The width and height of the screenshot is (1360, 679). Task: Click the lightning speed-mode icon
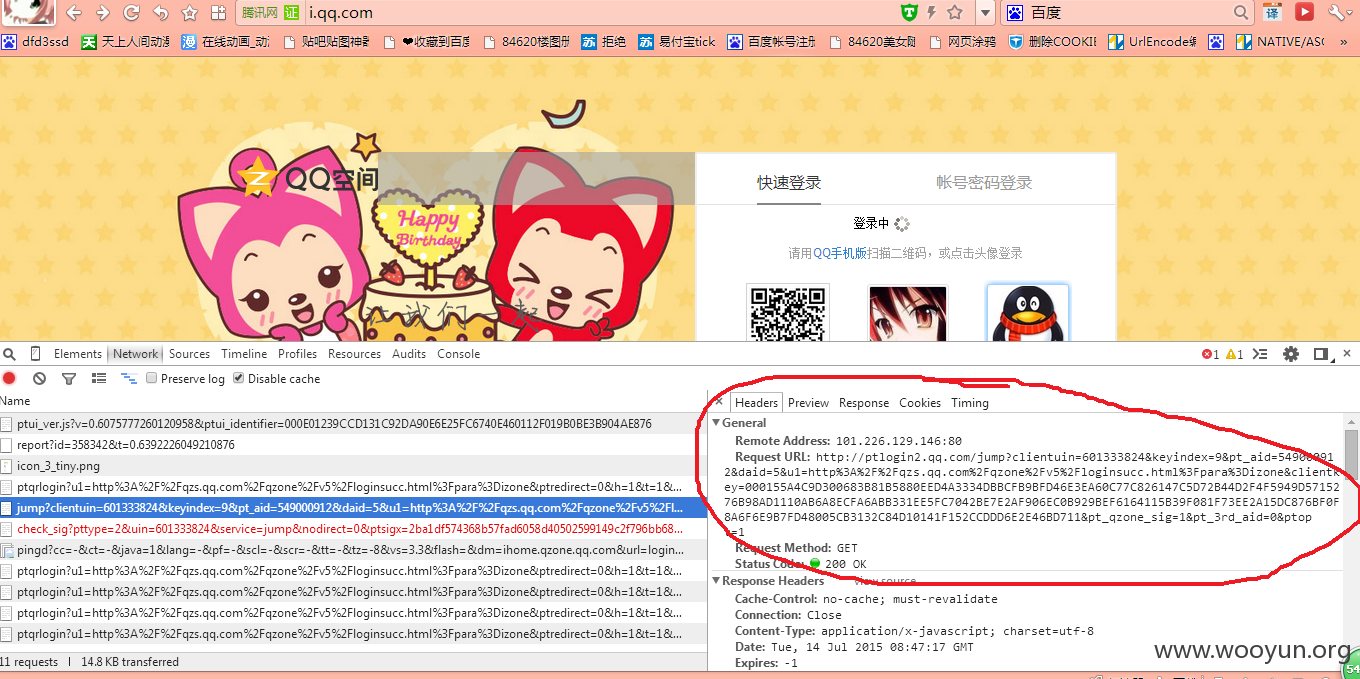tap(932, 13)
